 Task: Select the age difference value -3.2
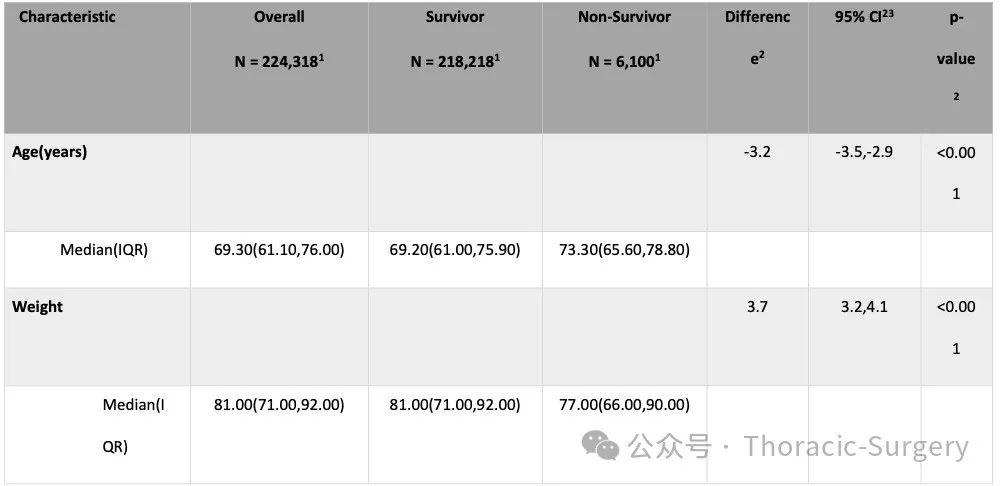757,153
